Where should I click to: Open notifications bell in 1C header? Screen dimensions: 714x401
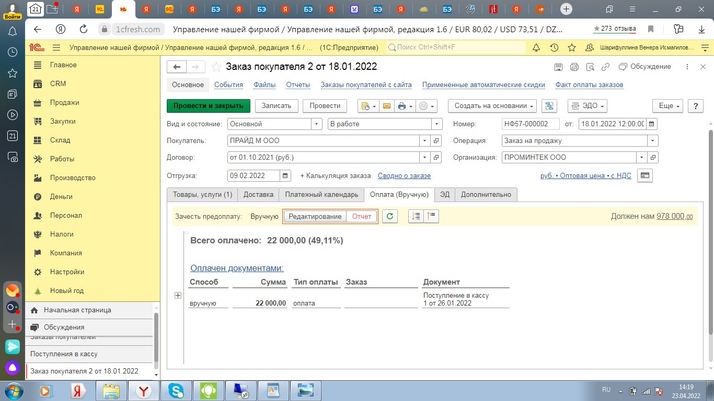click(x=536, y=47)
